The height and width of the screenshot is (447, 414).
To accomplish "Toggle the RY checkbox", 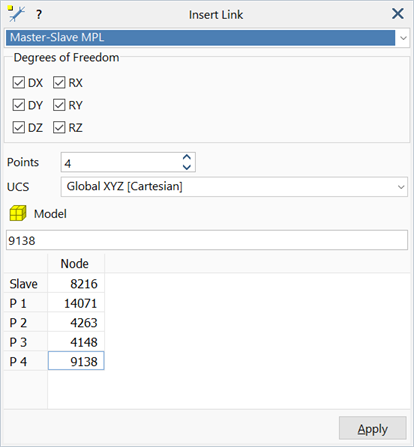I will [x=59, y=105].
